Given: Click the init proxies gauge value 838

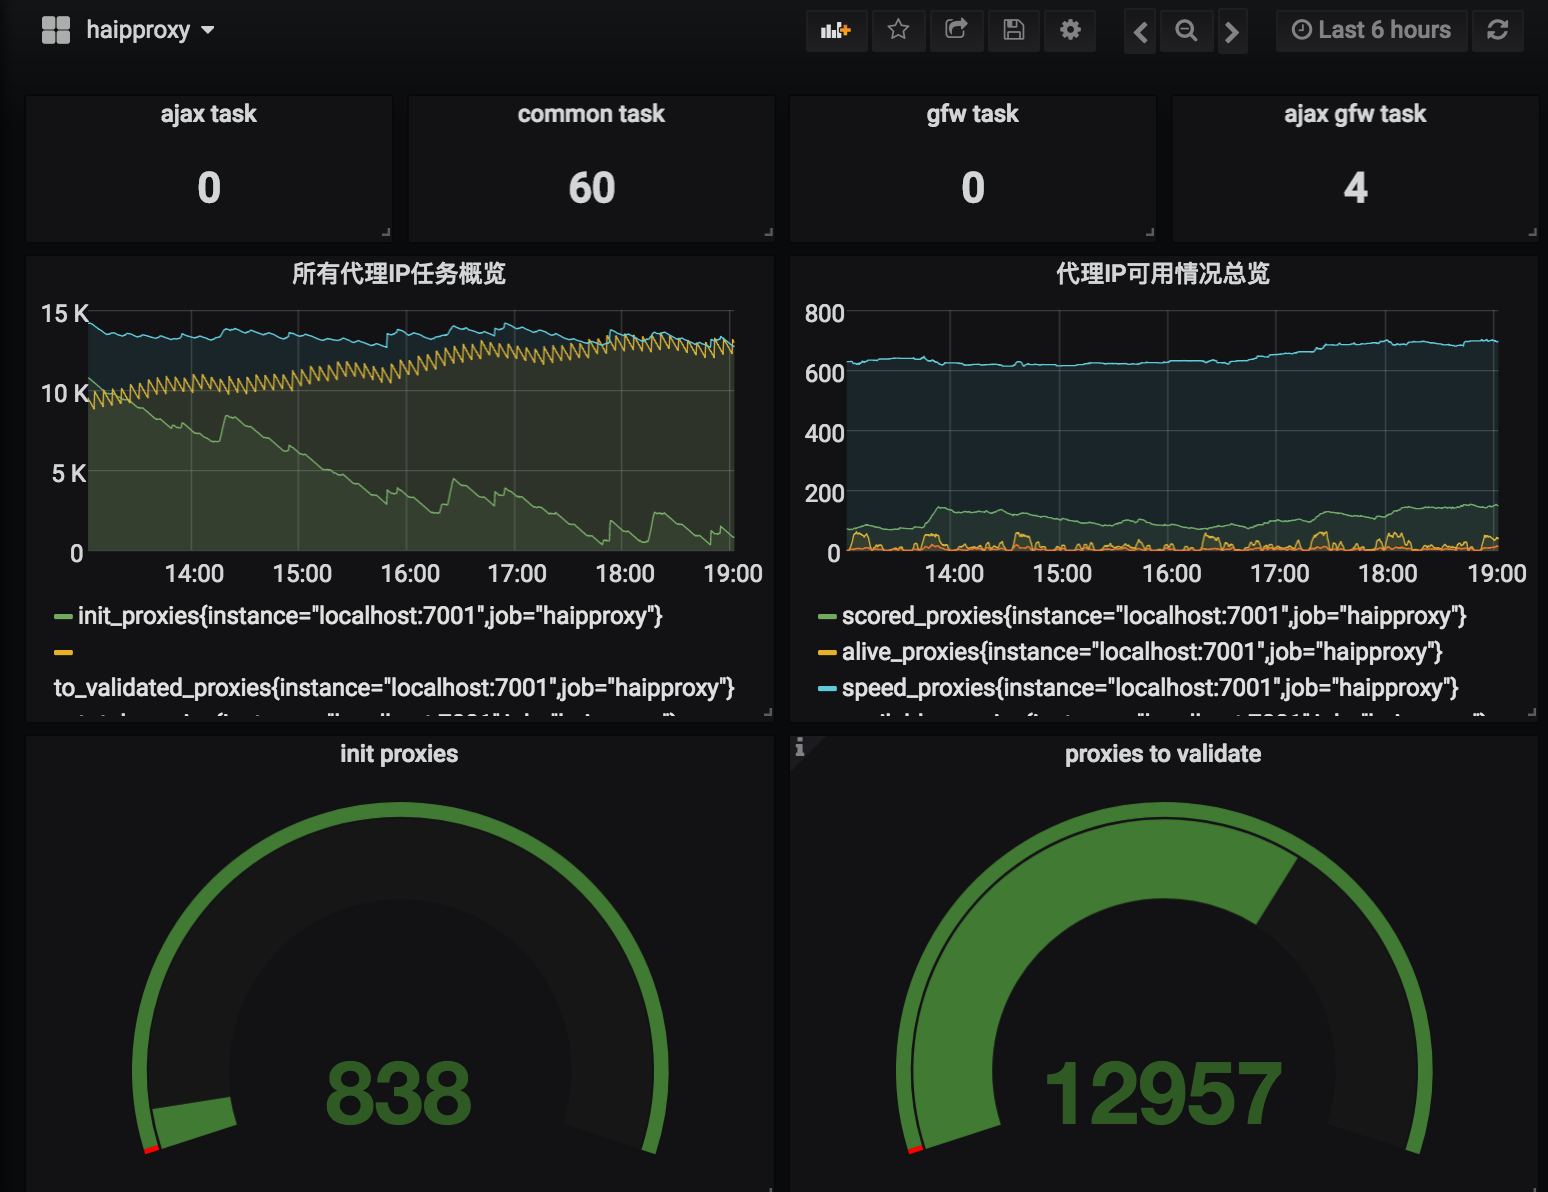Looking at the screenshot, I should pyautogui.click(x=398, y=1094).
